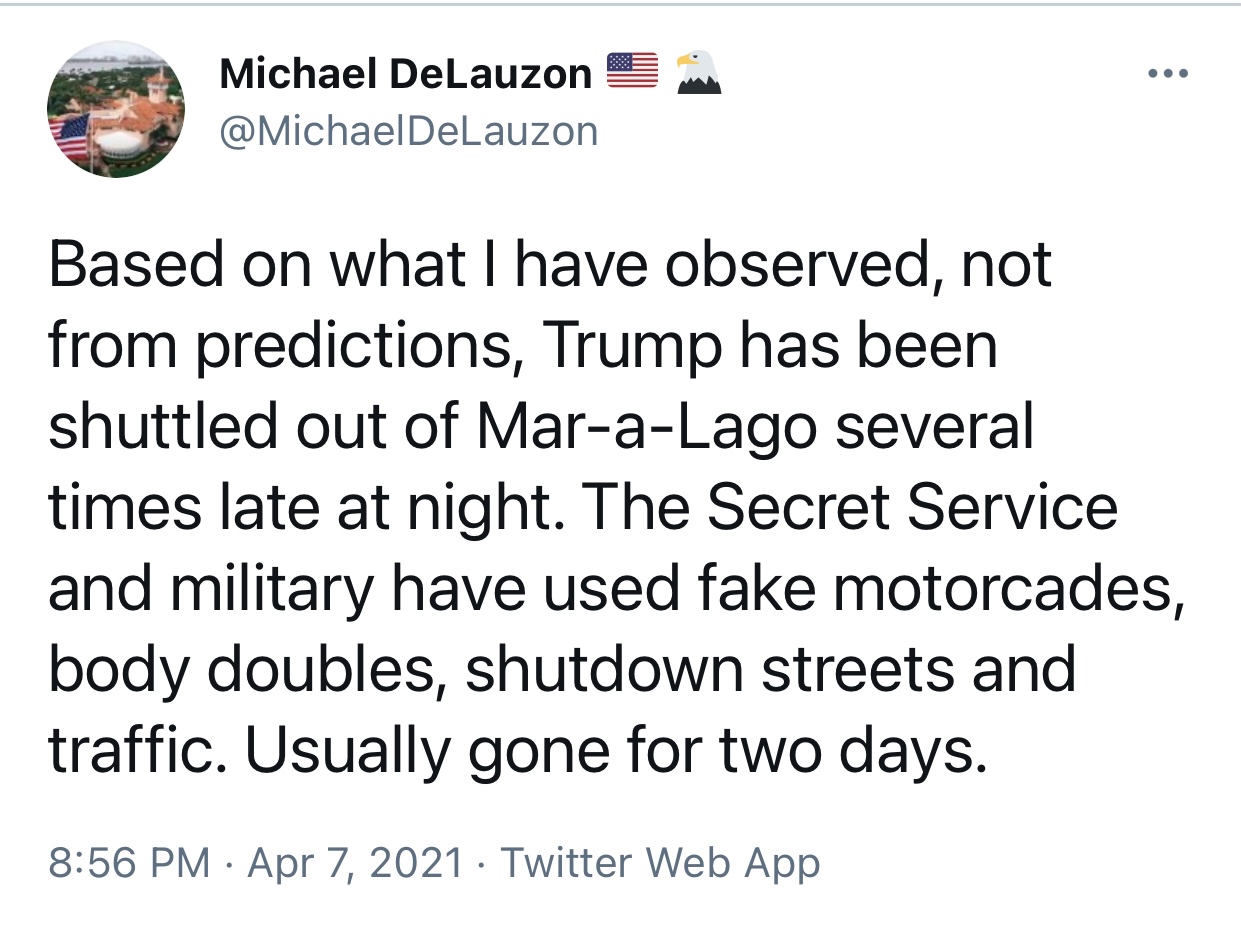Screen dimensions: 1241x928
Task: Click the phrase "body doubles" in the tweet
Action: 240,670
